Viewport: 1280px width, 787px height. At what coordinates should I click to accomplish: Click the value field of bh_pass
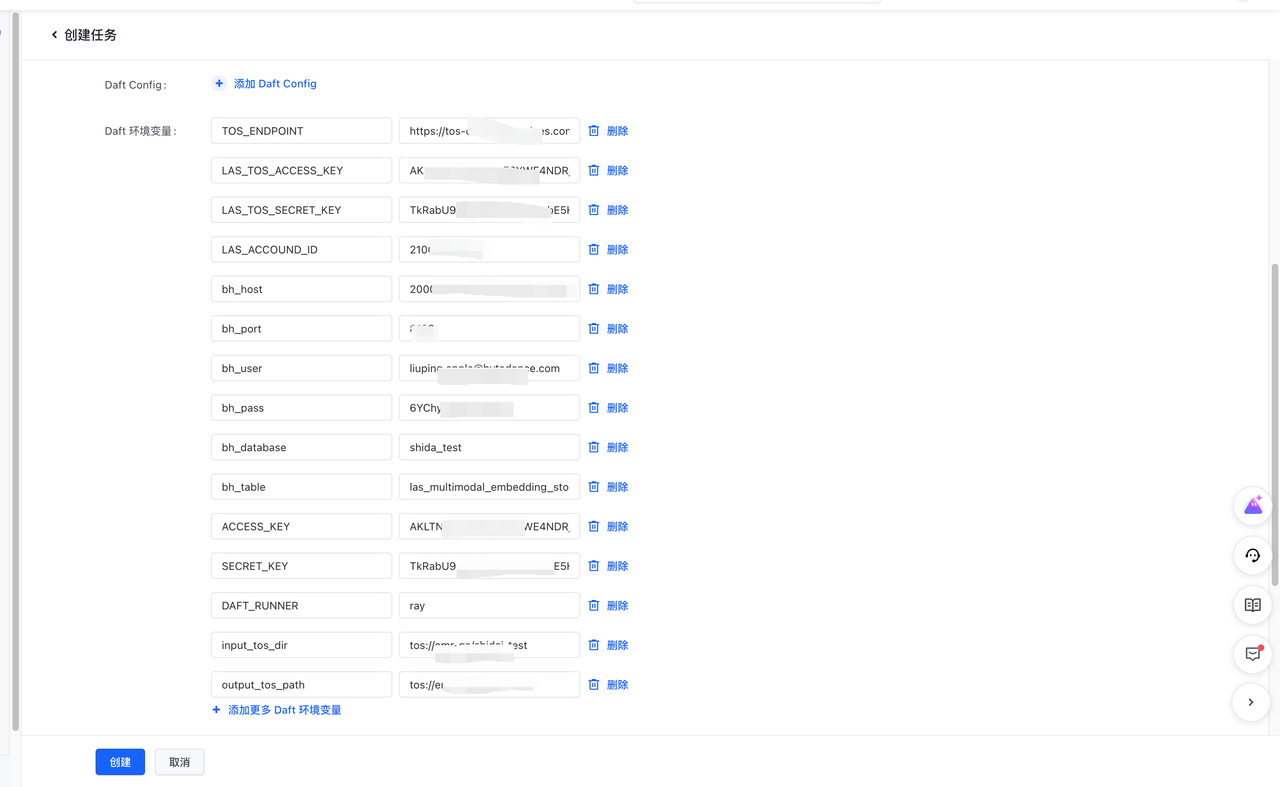pyautogui.click(x=489, y=408)
